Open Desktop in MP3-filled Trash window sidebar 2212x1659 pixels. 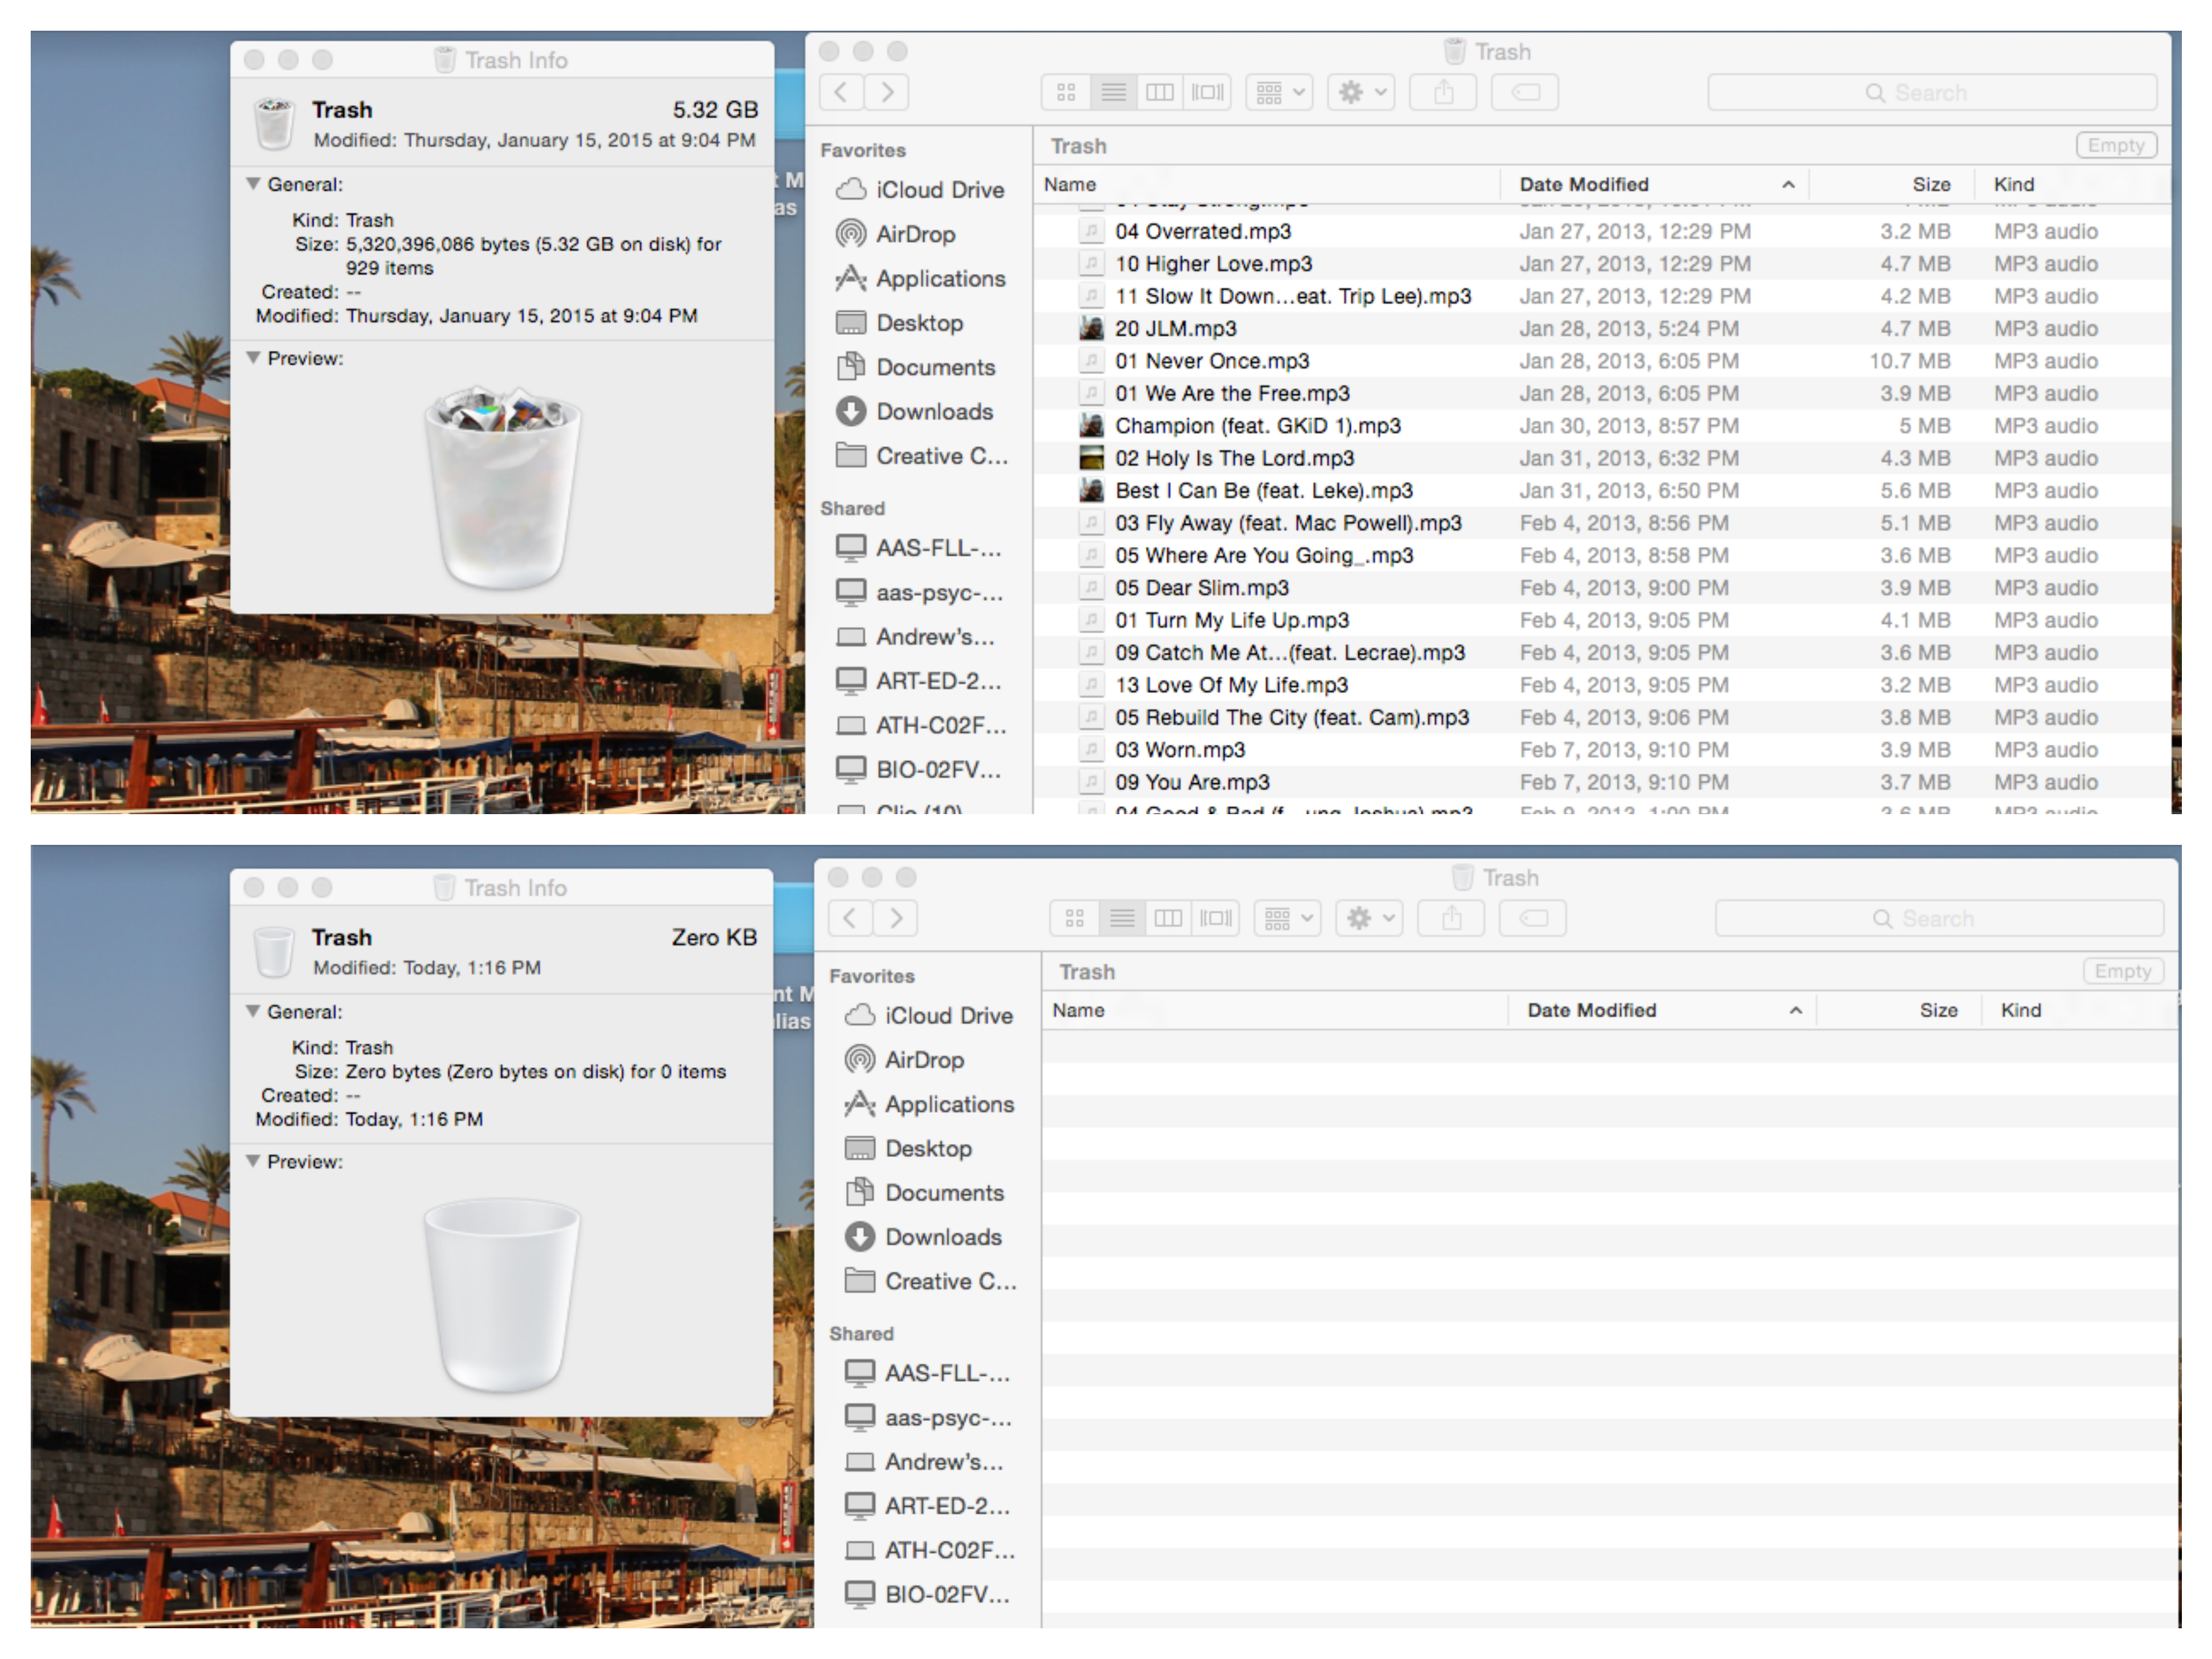[899, 323]
